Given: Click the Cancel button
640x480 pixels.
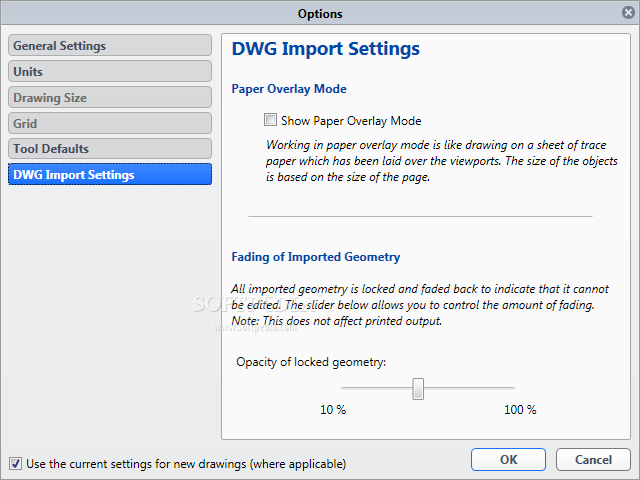Looking at the screenshot, I should 592,459.
